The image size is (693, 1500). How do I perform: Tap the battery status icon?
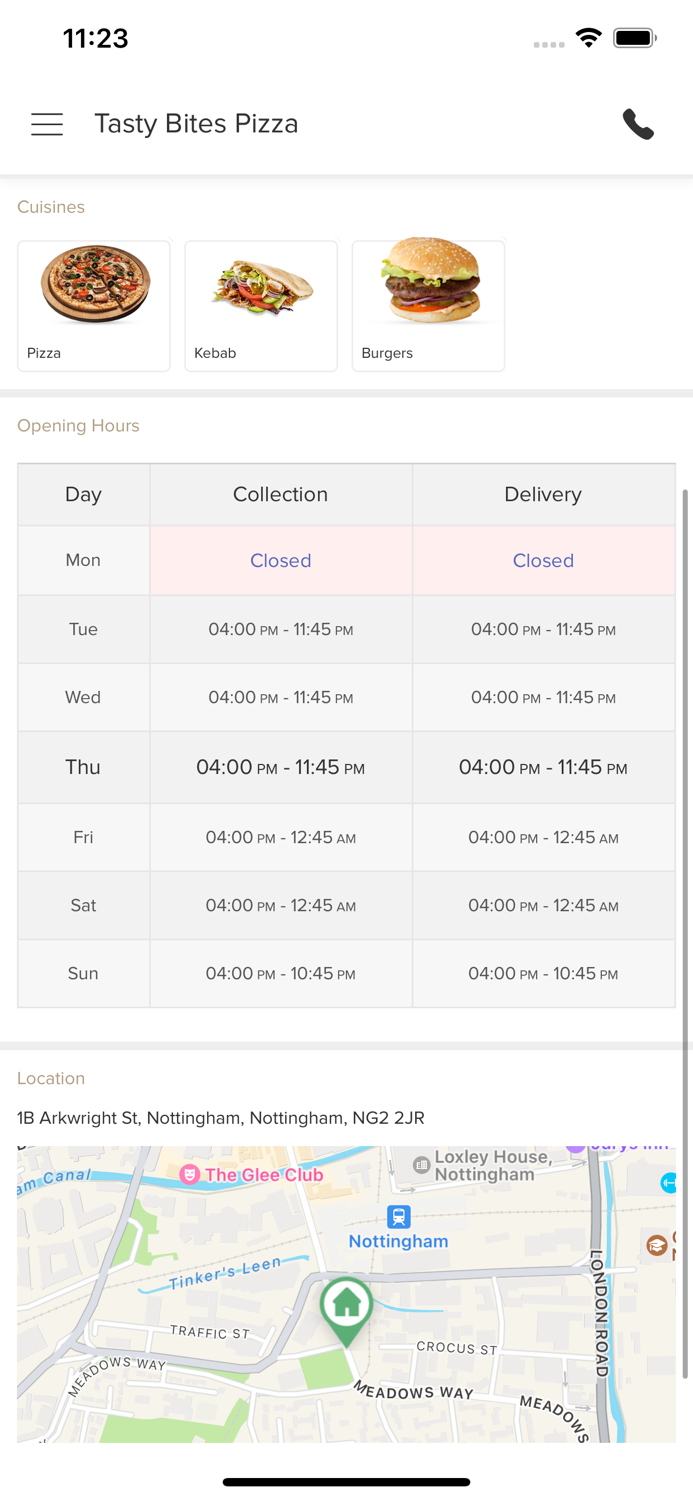pyautogui.click(x=635, y=38)
